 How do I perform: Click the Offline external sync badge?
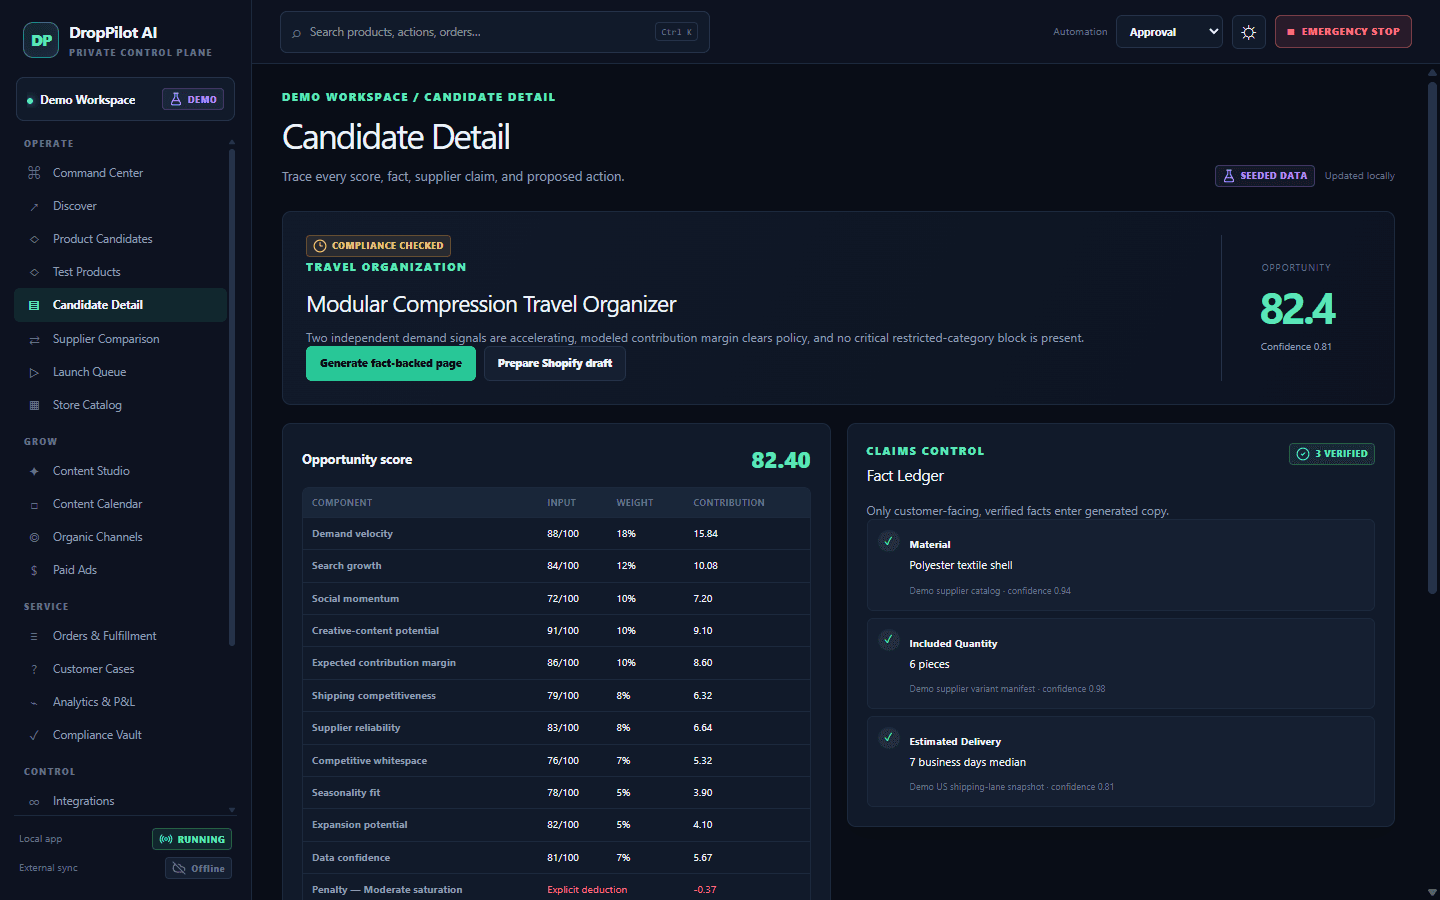pos(198,868)
